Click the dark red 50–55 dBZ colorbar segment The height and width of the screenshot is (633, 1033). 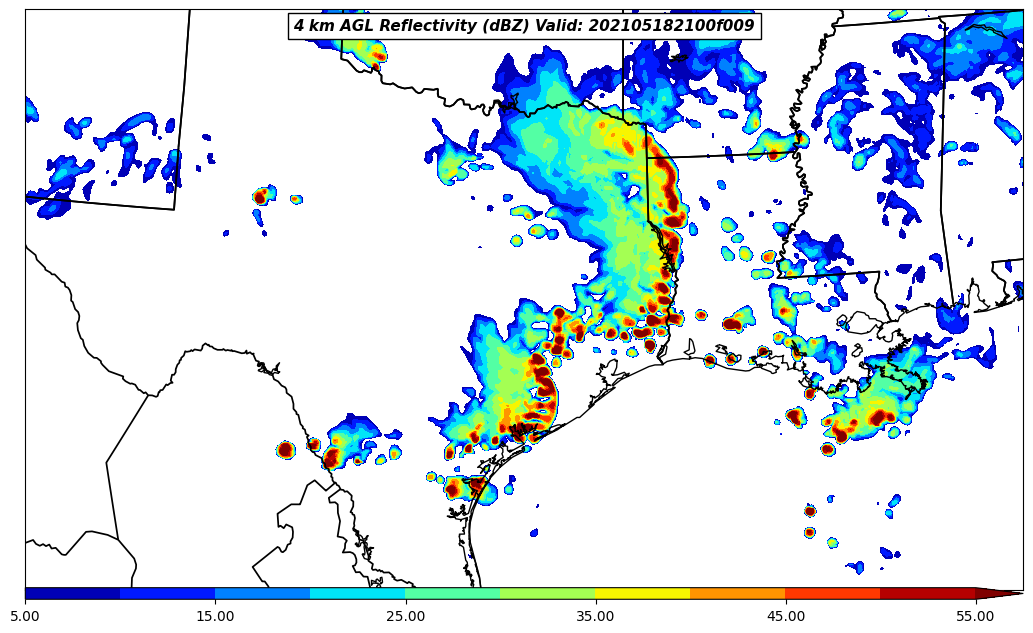point(927,593)
